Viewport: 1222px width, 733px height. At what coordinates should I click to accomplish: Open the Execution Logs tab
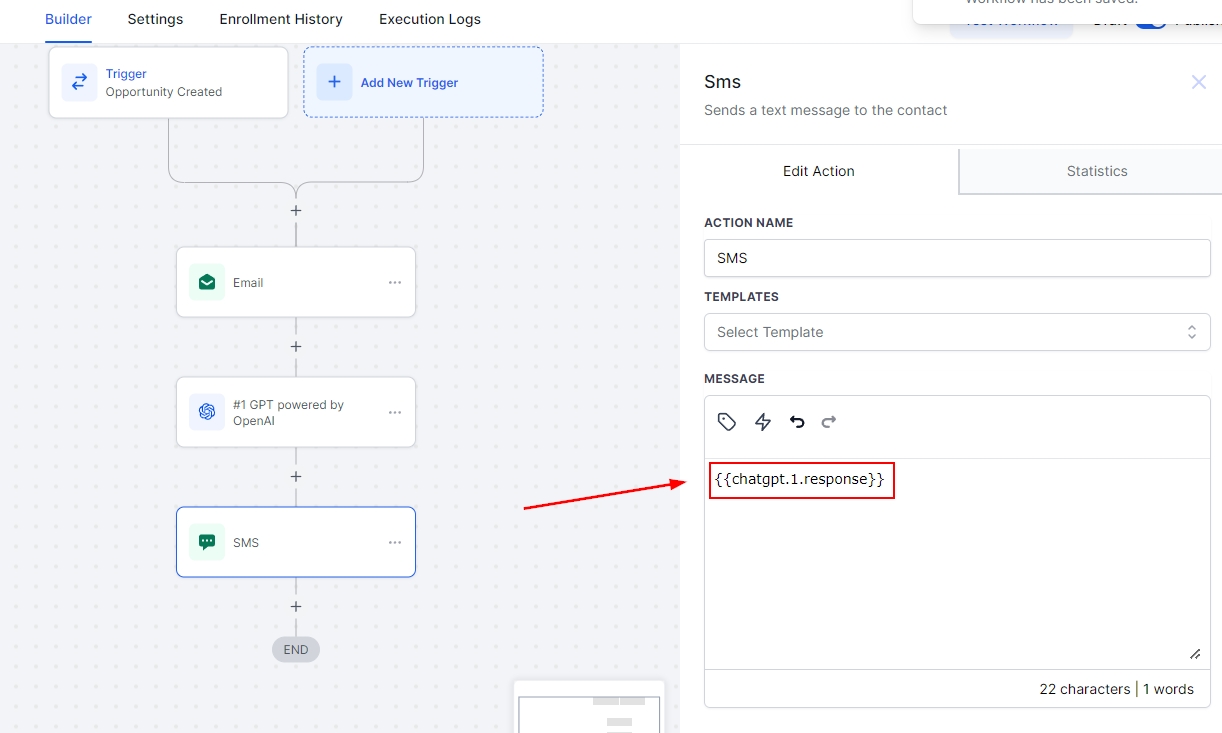point(430,19)
